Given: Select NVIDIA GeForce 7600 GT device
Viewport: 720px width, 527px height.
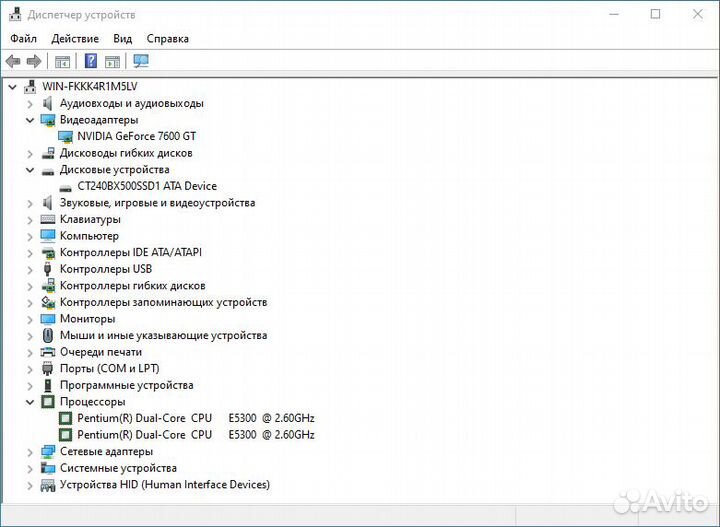Looking at the screenshot, I should click(x=136, y=136).
